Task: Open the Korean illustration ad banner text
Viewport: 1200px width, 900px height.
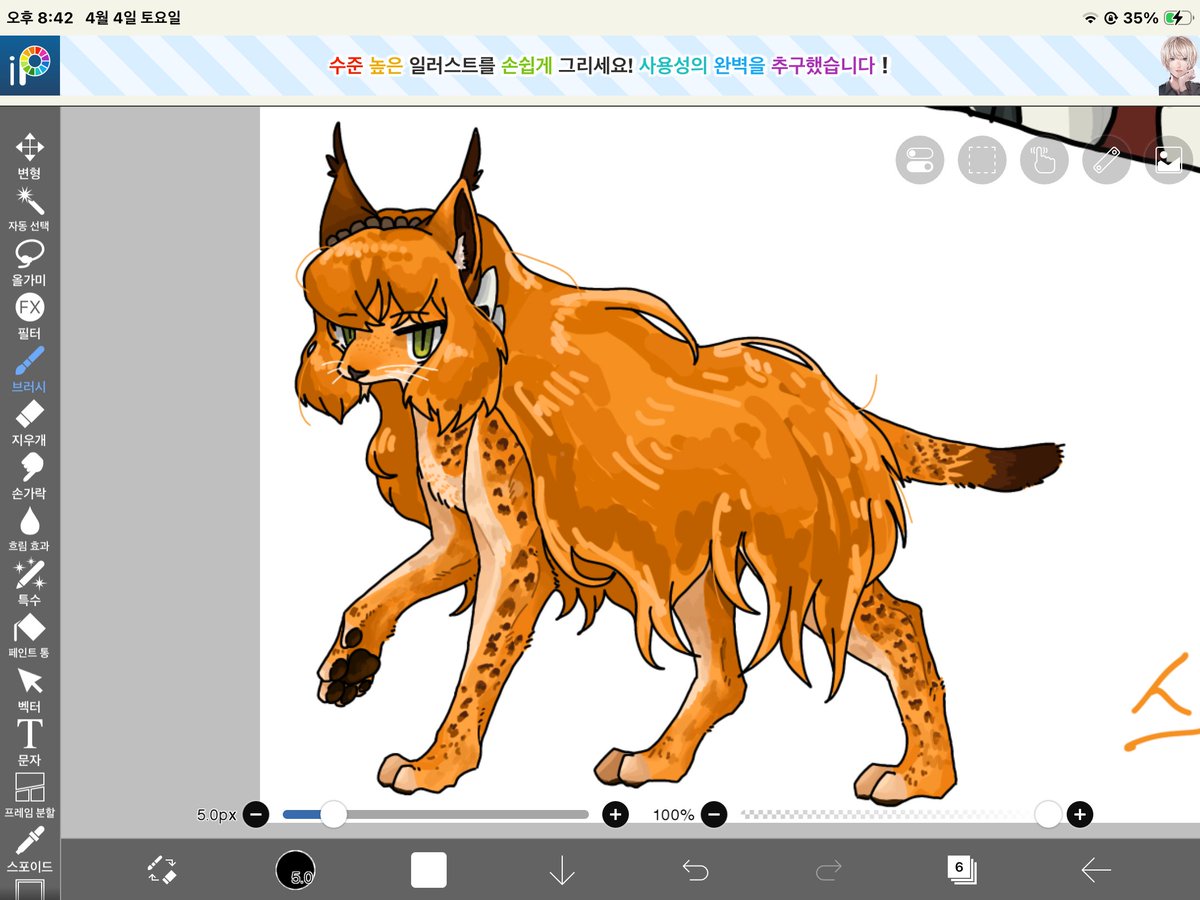Action: click(609, 66)
